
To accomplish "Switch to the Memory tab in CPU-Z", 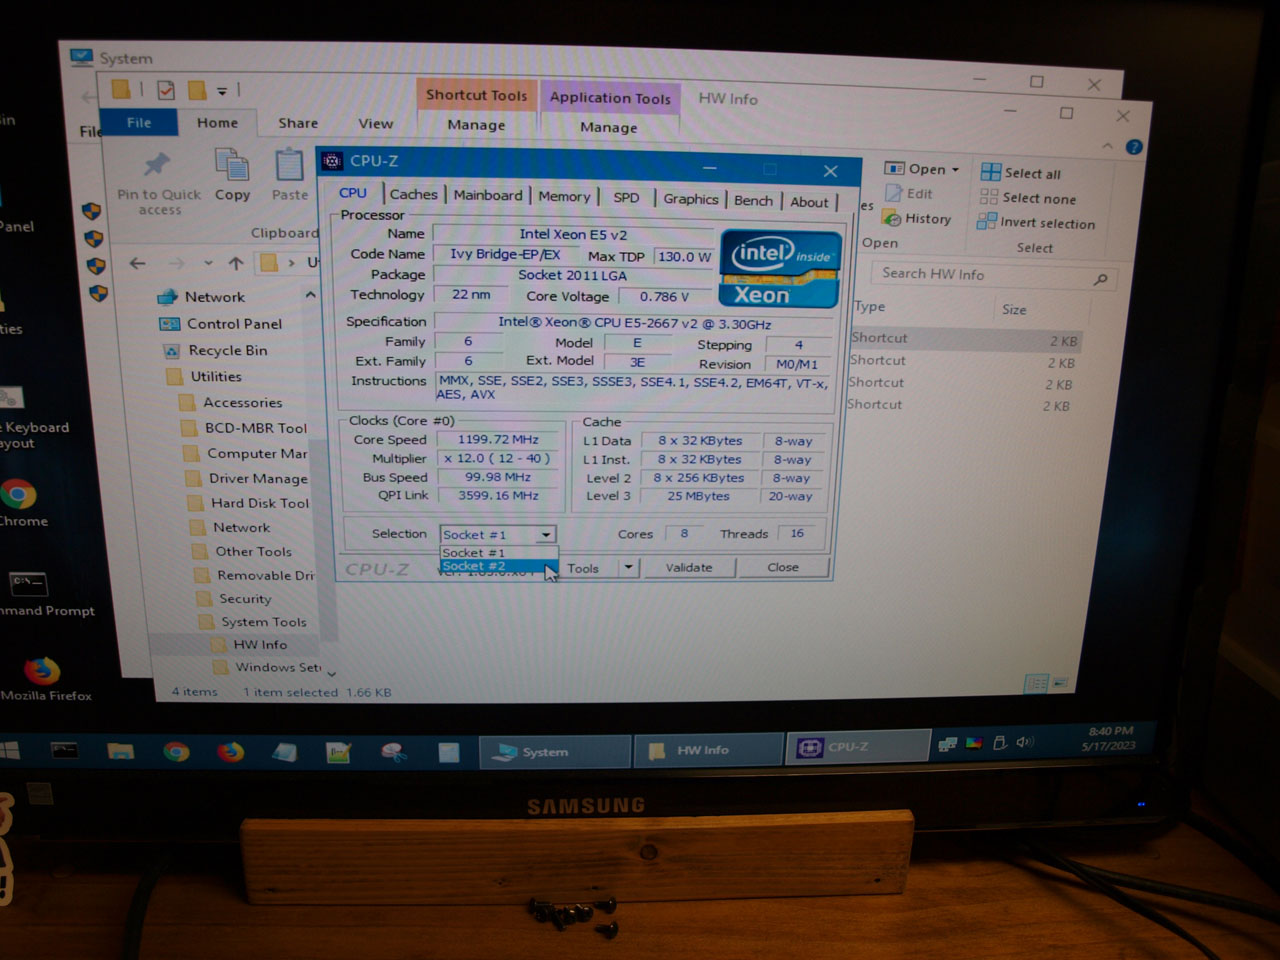I will (x=564, y=196).
